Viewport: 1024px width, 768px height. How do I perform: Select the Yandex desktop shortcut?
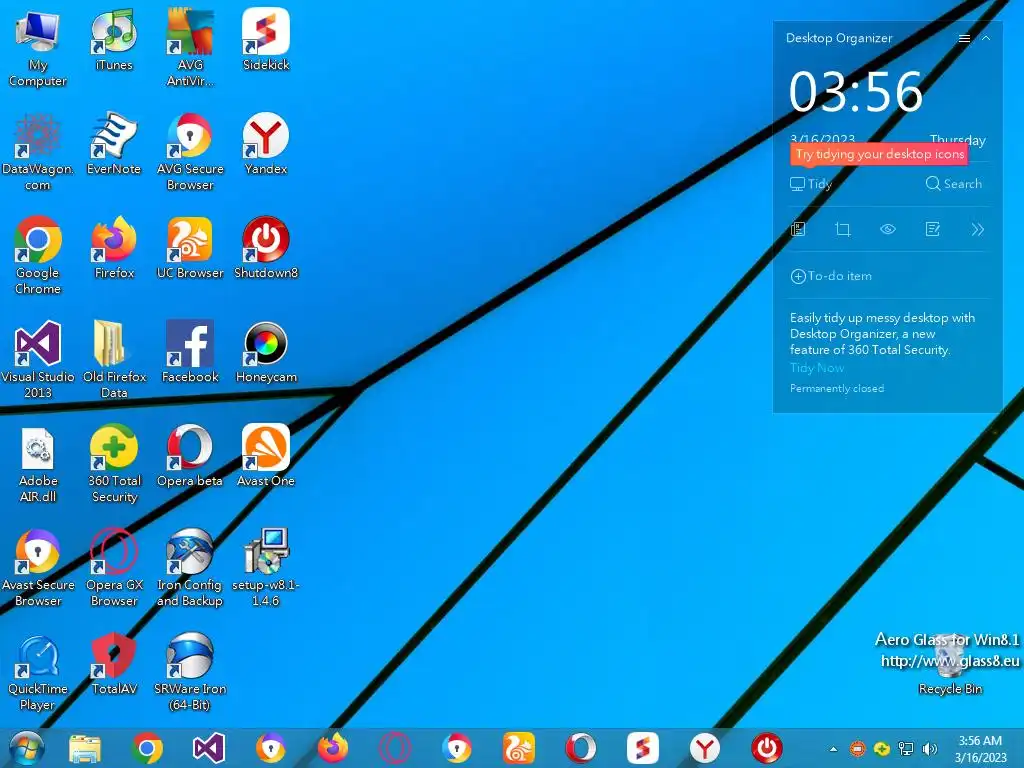click(x=266, y=144)
